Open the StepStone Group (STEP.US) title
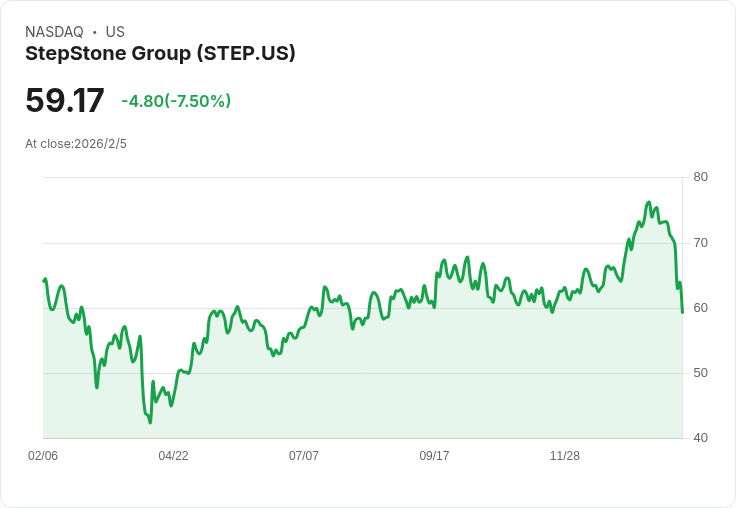736x508 pixels. [160, 54]
